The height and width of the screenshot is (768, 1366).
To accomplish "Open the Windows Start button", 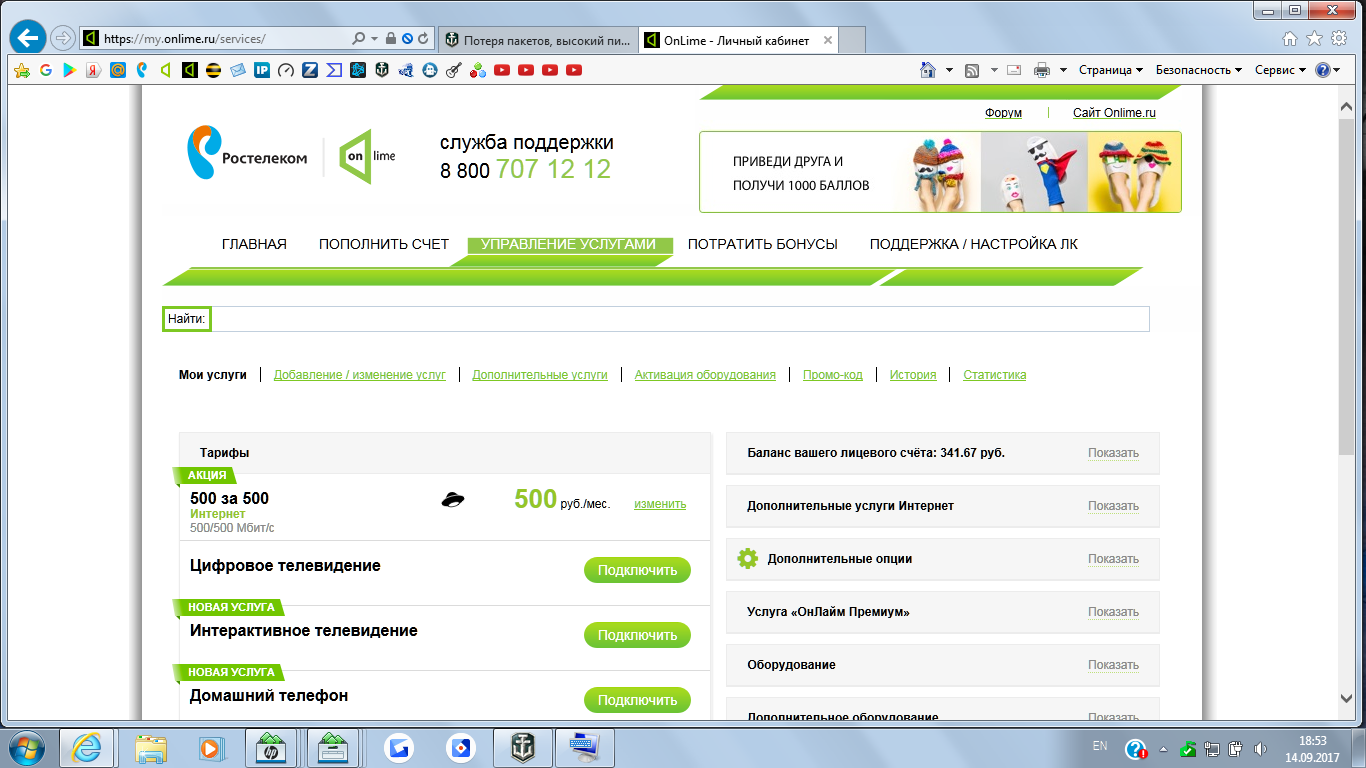I will pyautogui.click(x=29, y=748).
